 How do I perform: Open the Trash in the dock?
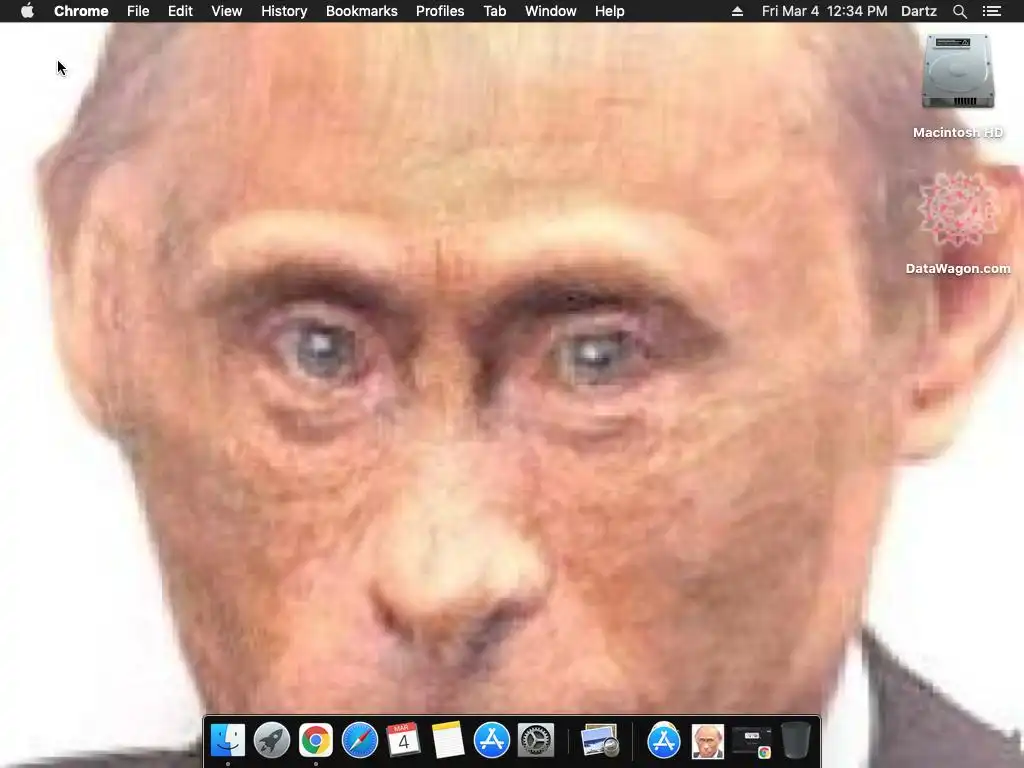click(x=796, y=740)
